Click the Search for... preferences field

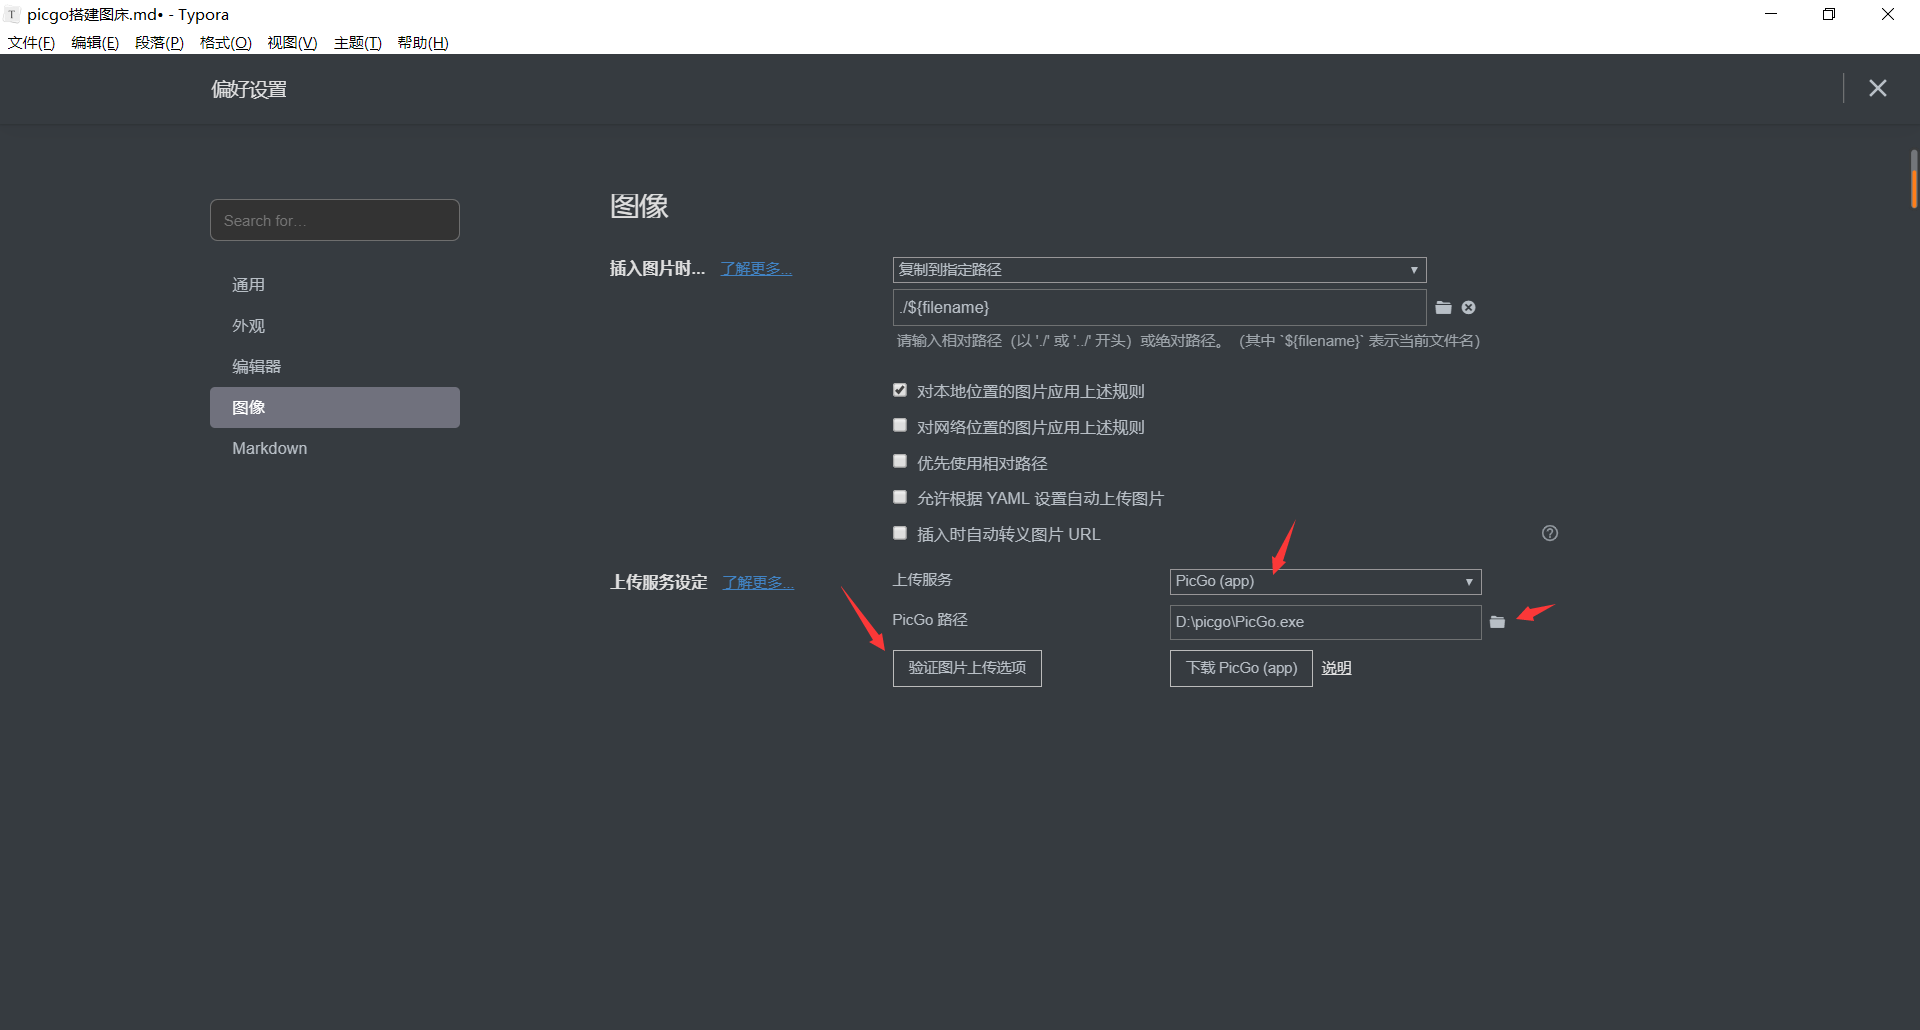[335, 220]
